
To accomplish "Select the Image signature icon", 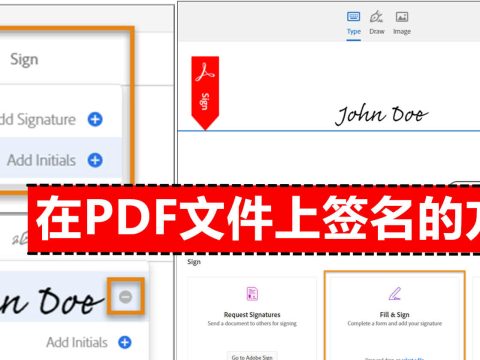I will point(402,17).
